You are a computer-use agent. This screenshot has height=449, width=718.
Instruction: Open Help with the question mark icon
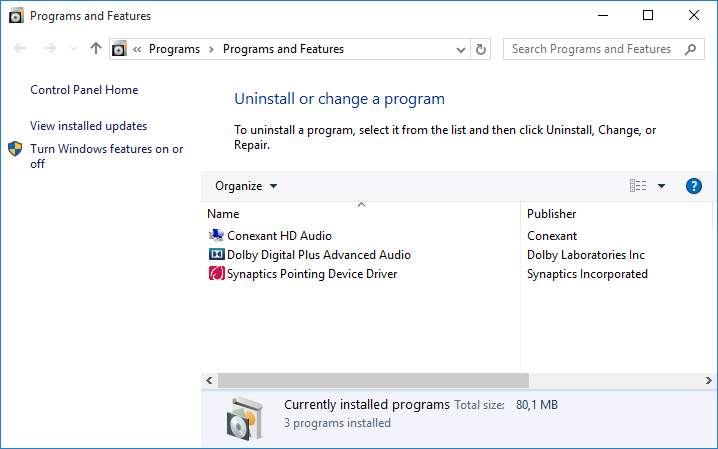click(x=694, y=186)
